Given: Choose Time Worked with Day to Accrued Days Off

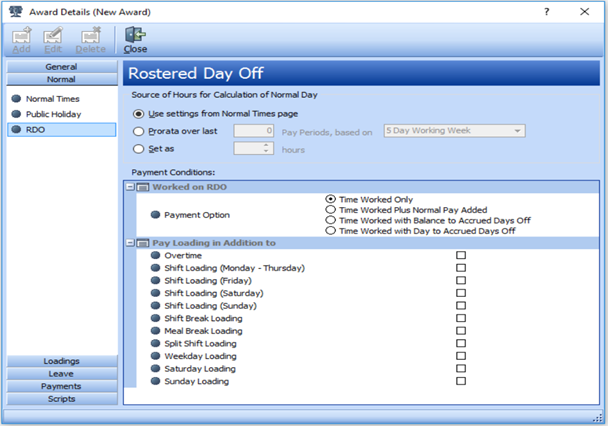Looking at the screenshot, I should coord(330,231).
